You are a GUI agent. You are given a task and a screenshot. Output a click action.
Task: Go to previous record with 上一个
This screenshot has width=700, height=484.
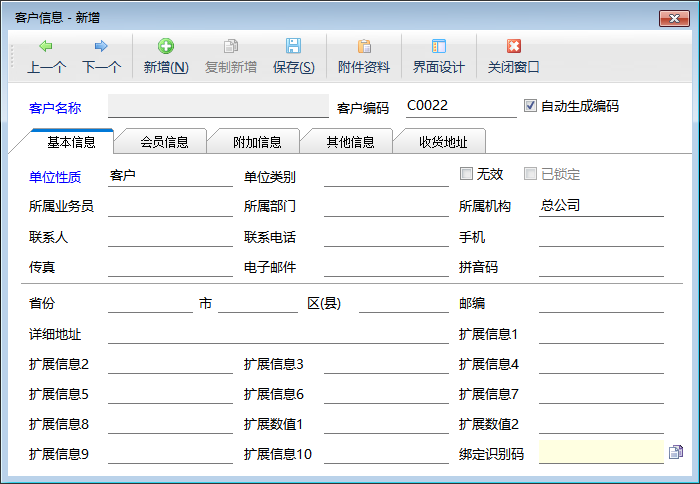point(46,57)
